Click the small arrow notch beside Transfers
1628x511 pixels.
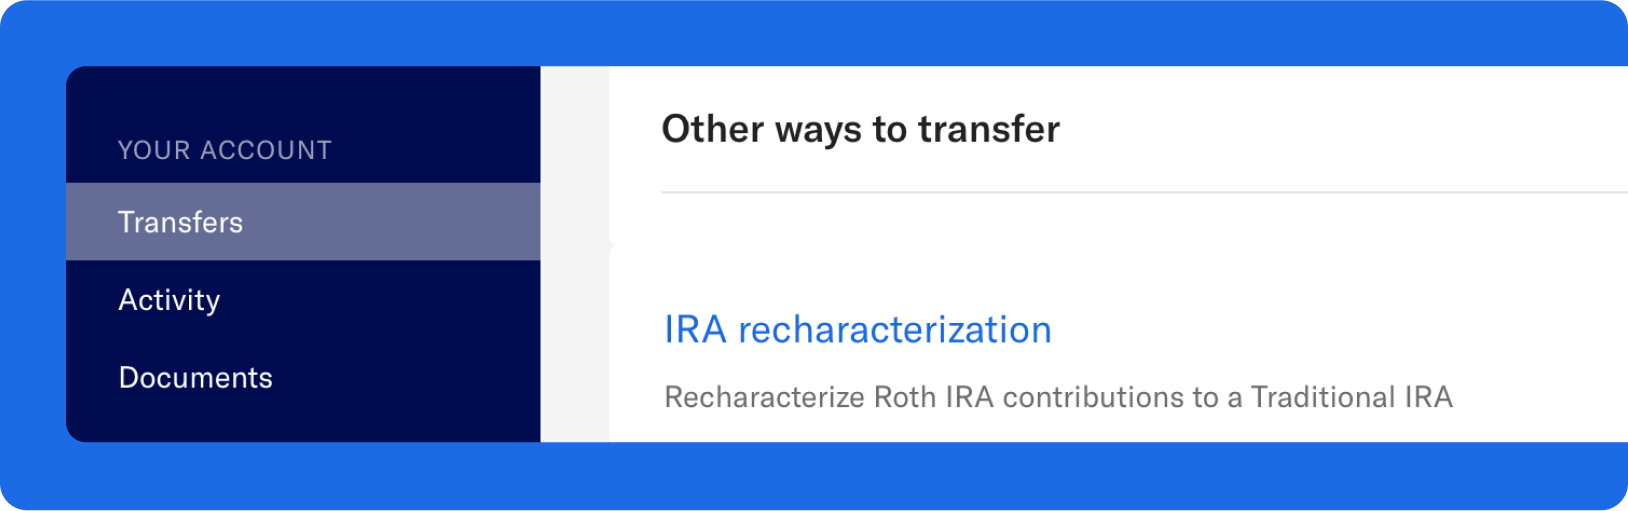click(x=611, y=244)
